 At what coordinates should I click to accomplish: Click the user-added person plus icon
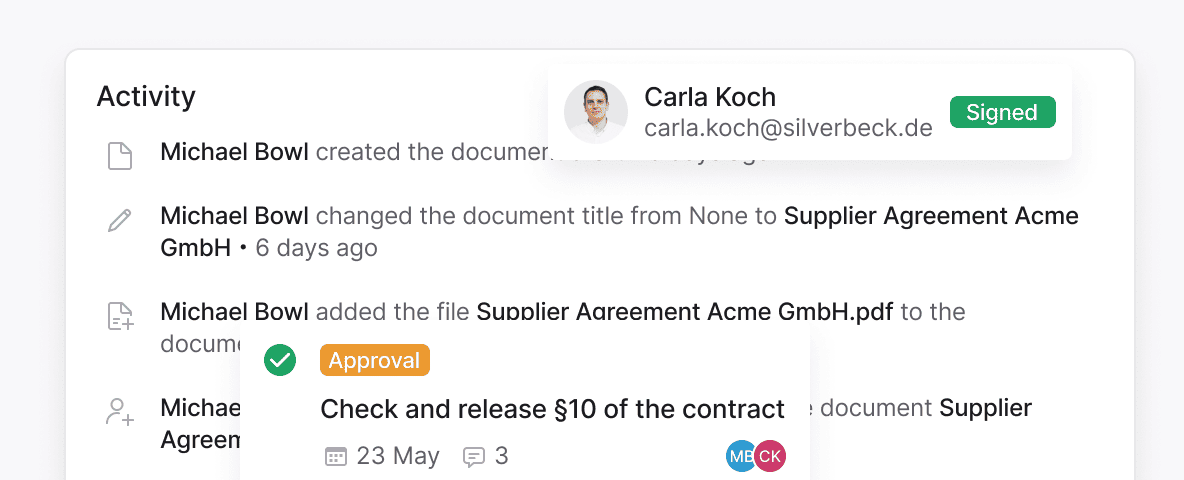pos(120,412)
